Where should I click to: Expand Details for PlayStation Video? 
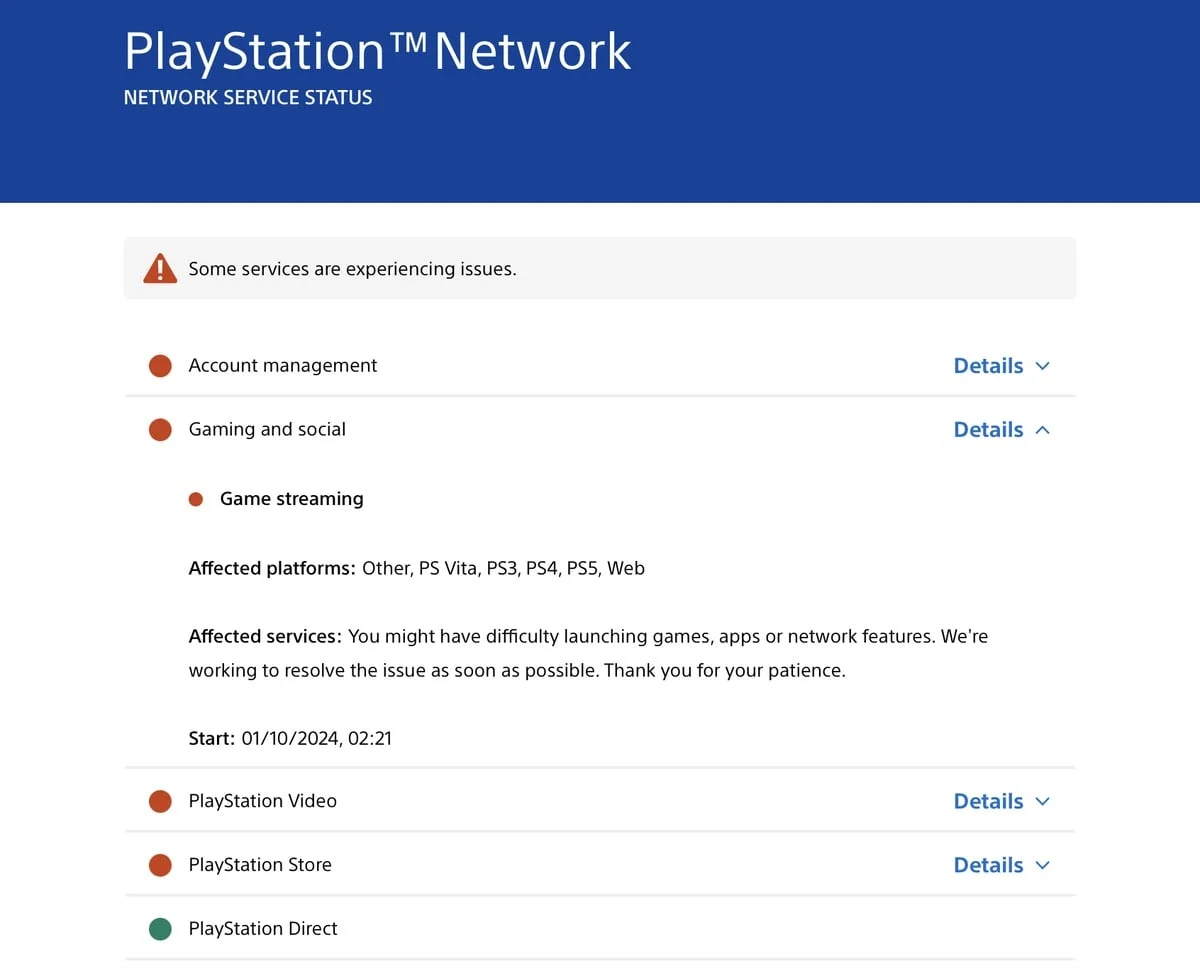pos(1001,800)
